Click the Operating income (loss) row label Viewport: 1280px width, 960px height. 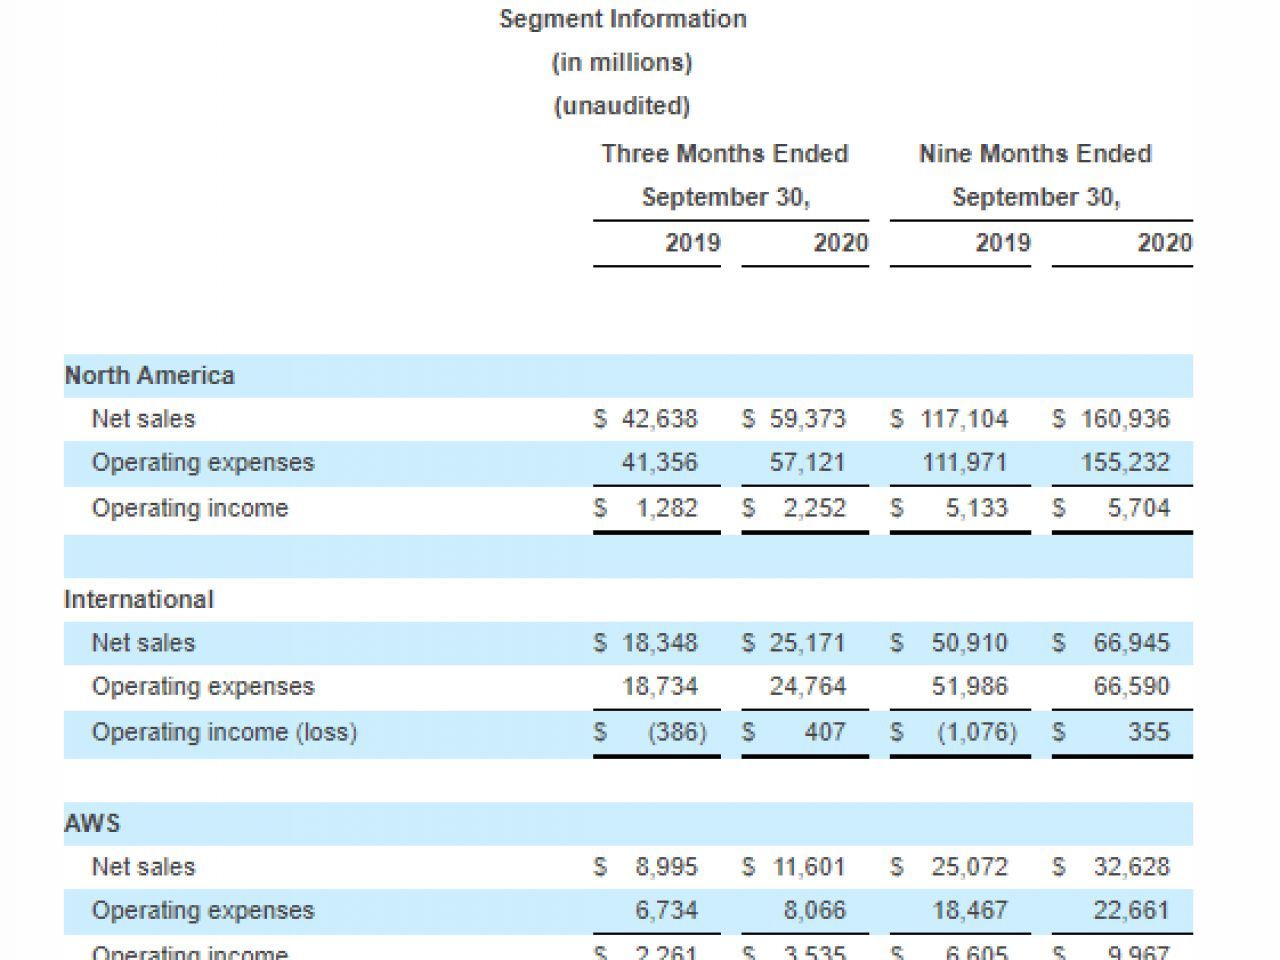[225, 732]
